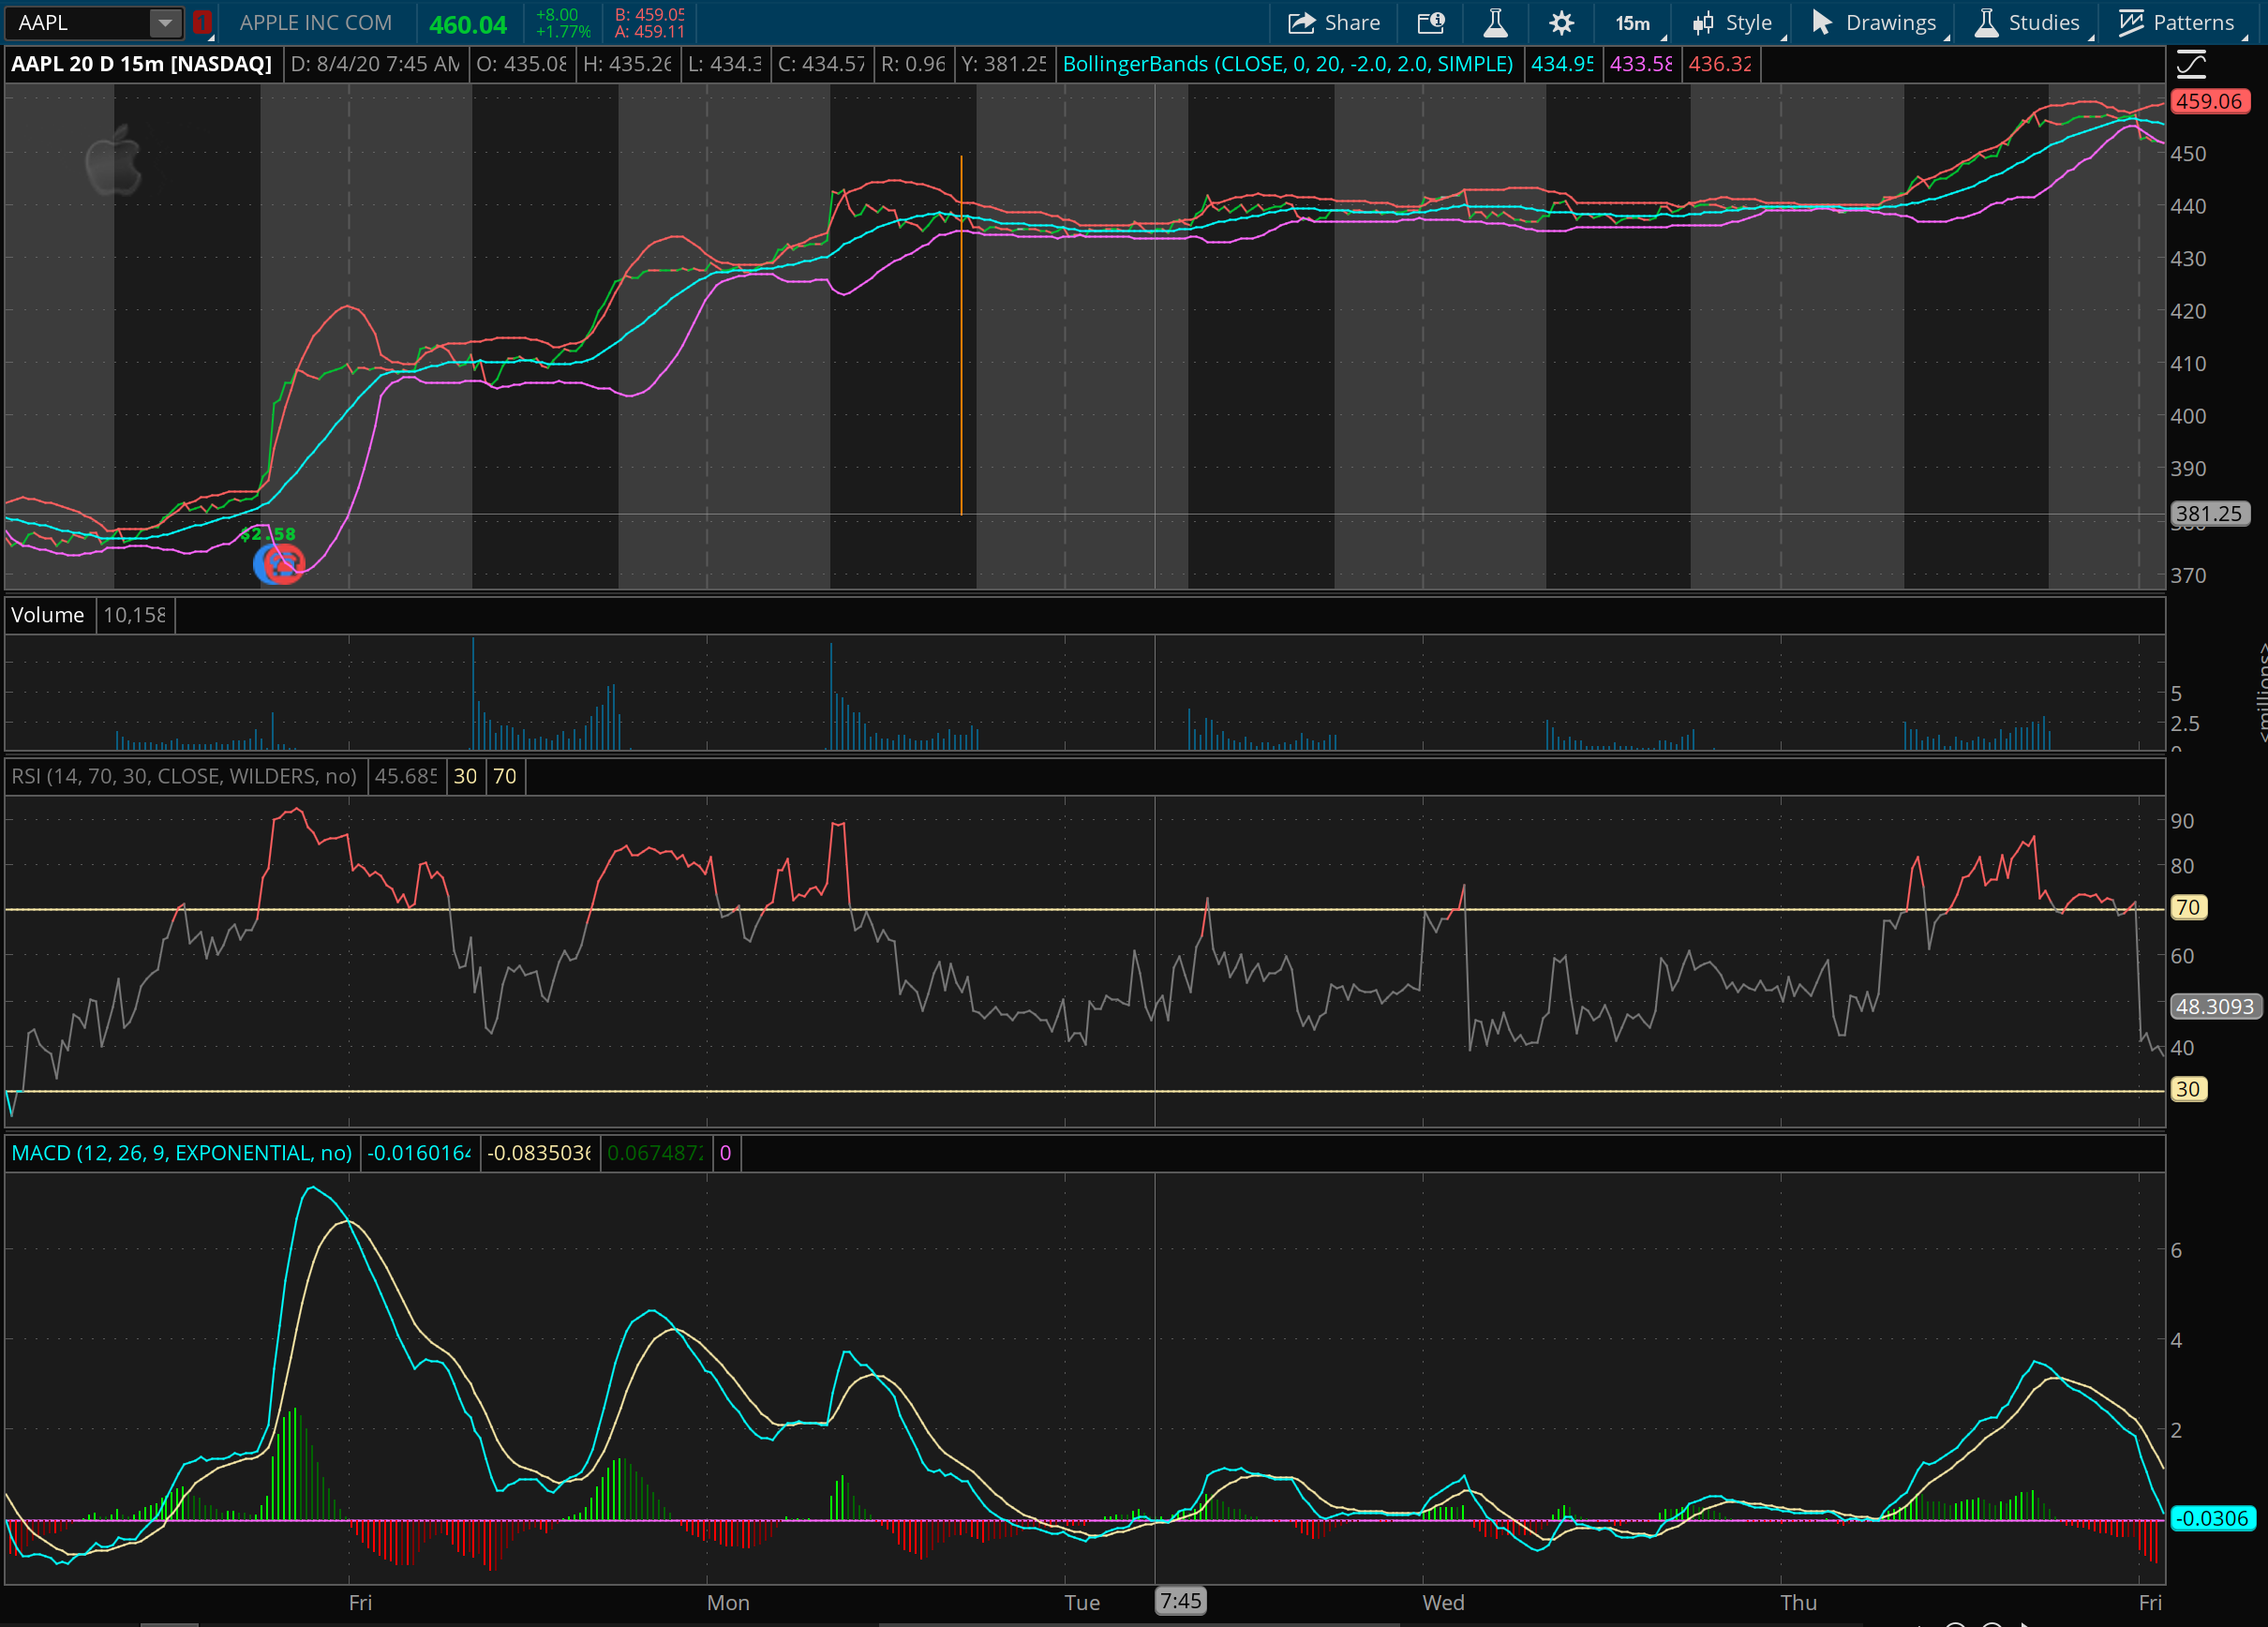Click the Share button label

(1351, 23)
